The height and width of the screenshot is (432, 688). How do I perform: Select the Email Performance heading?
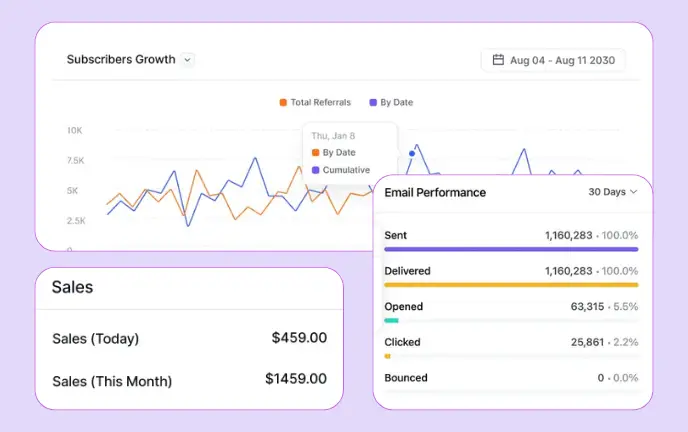coord(435,193)
